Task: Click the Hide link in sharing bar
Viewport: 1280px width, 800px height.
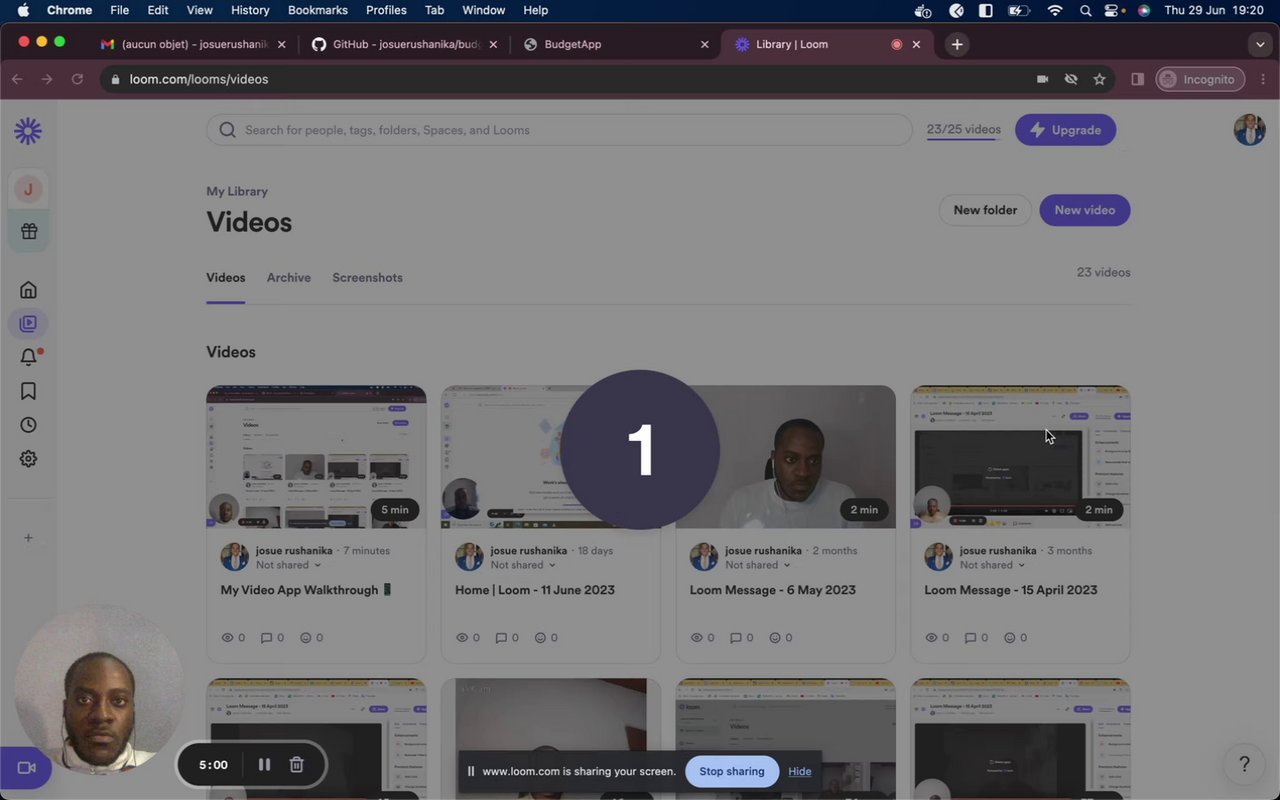Action: [800, 771]
